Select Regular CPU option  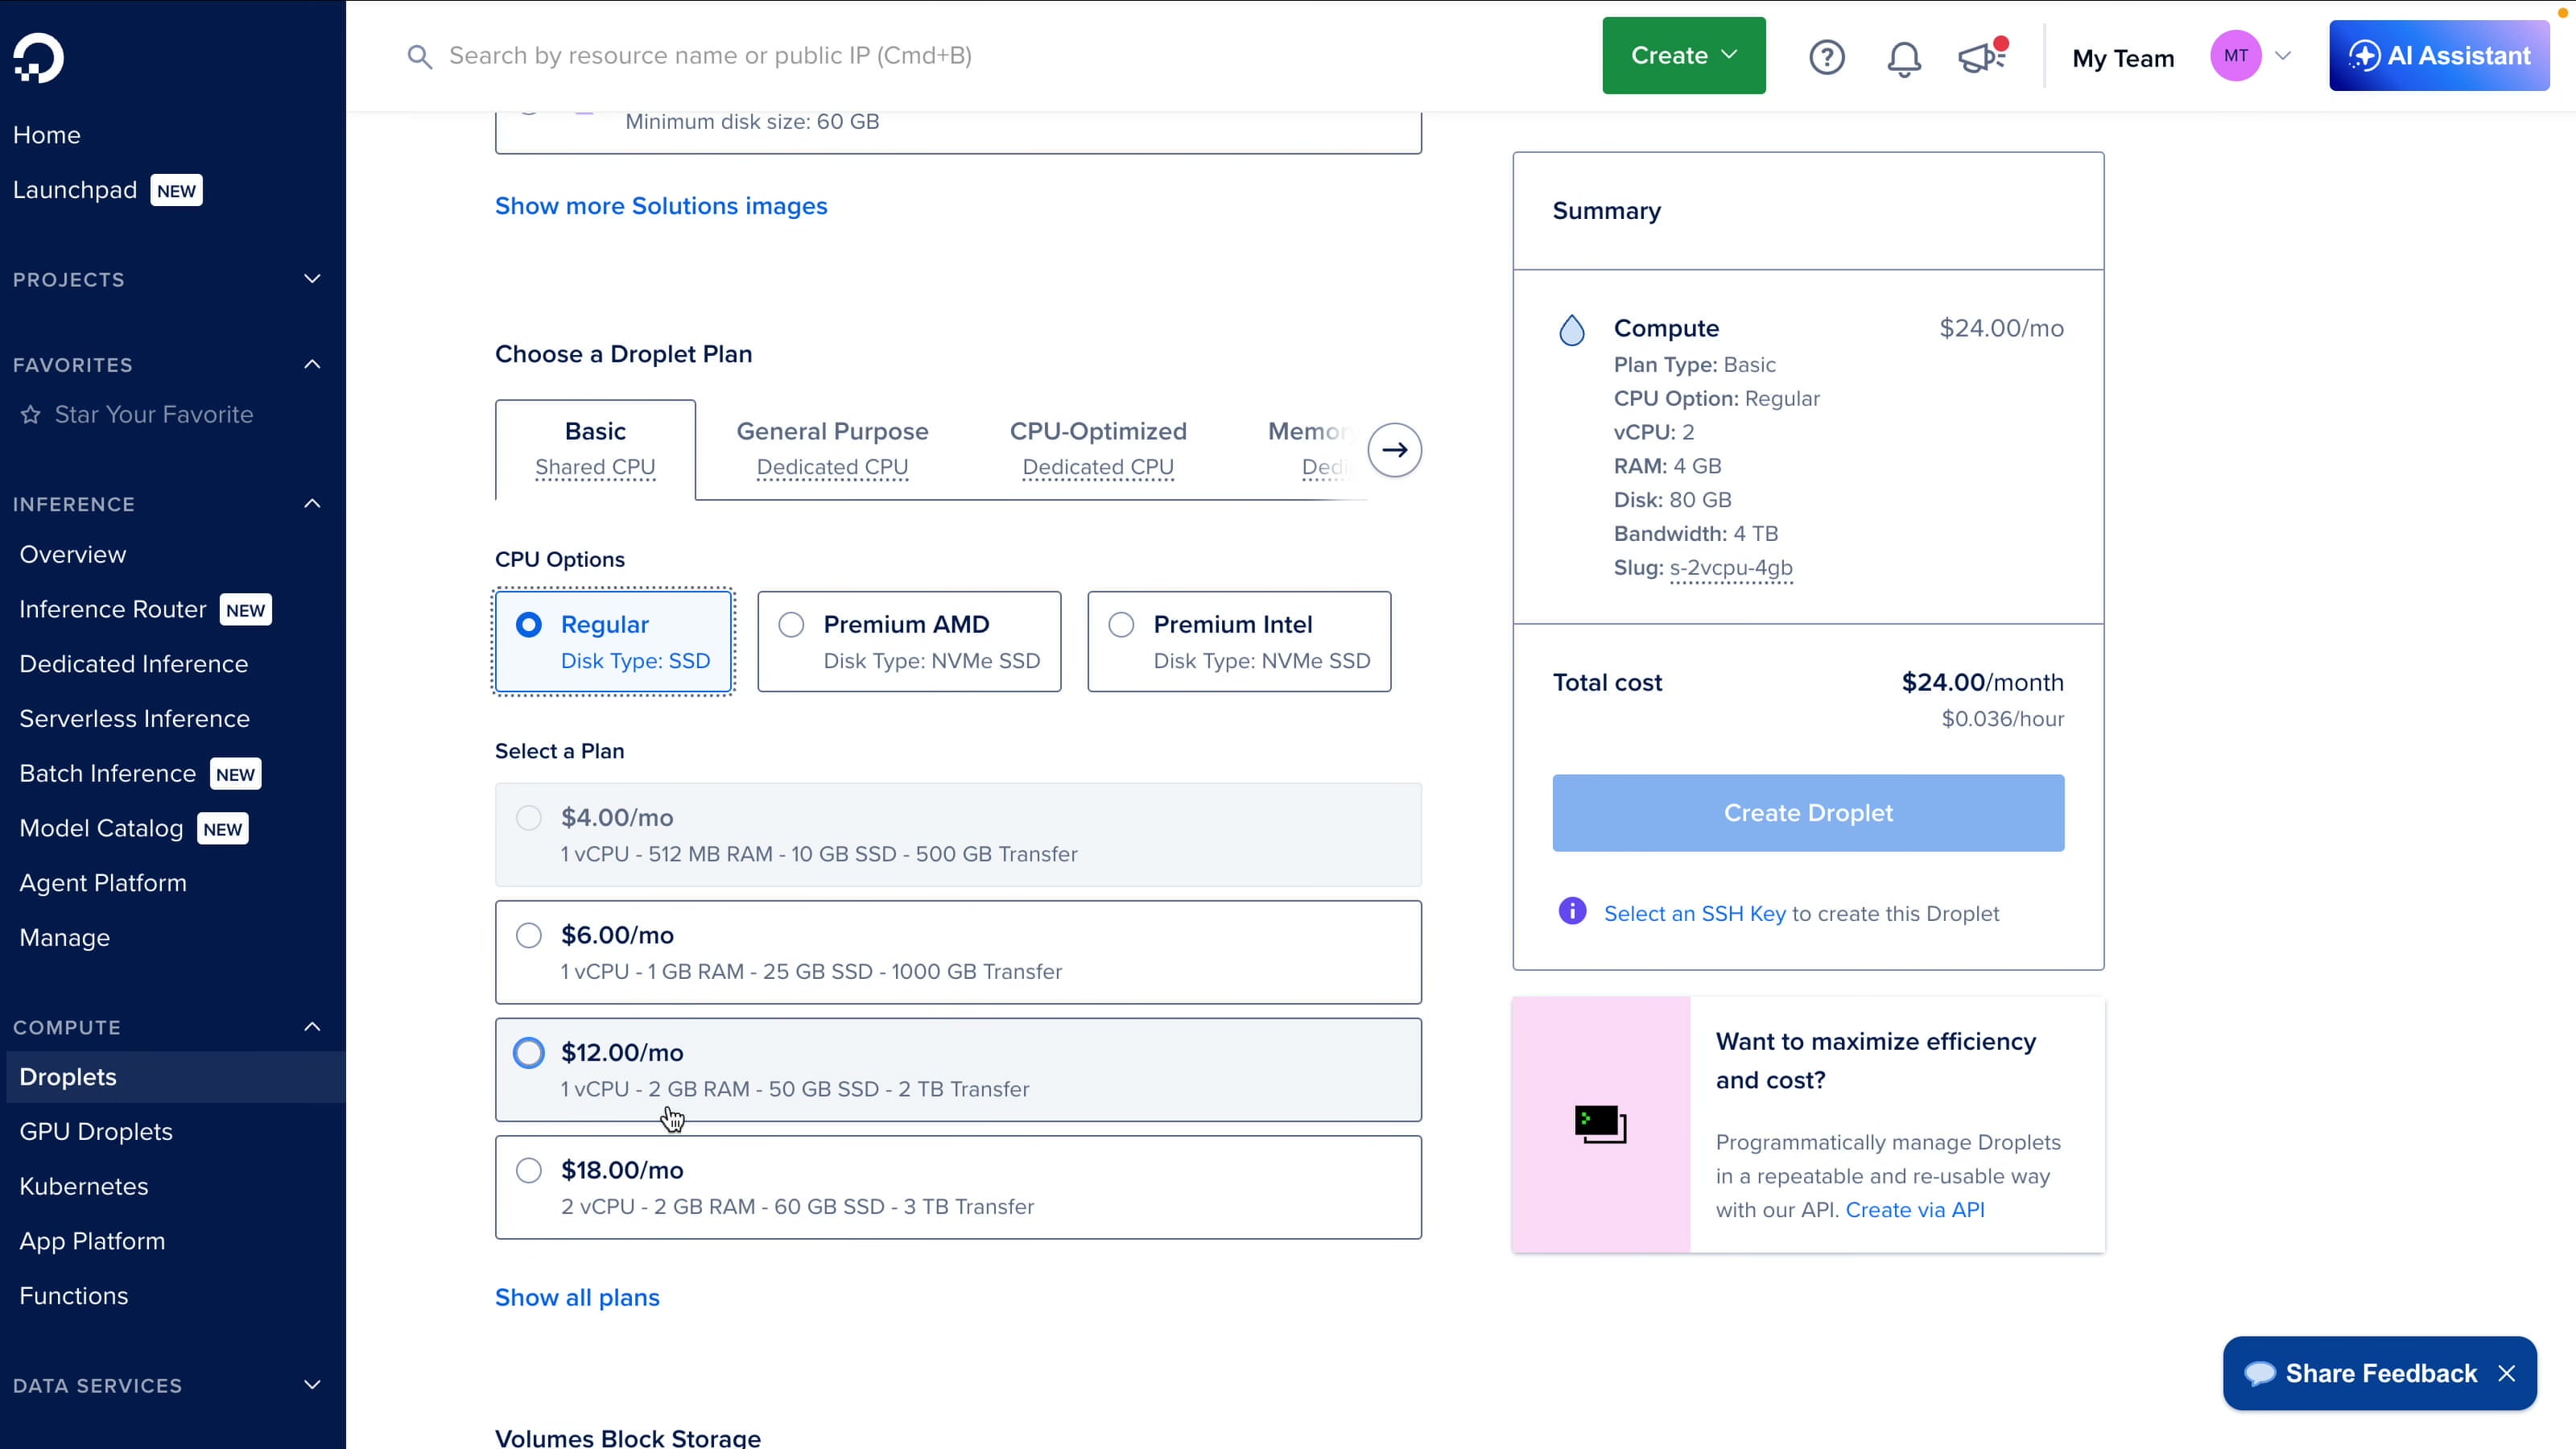[614, 641]
